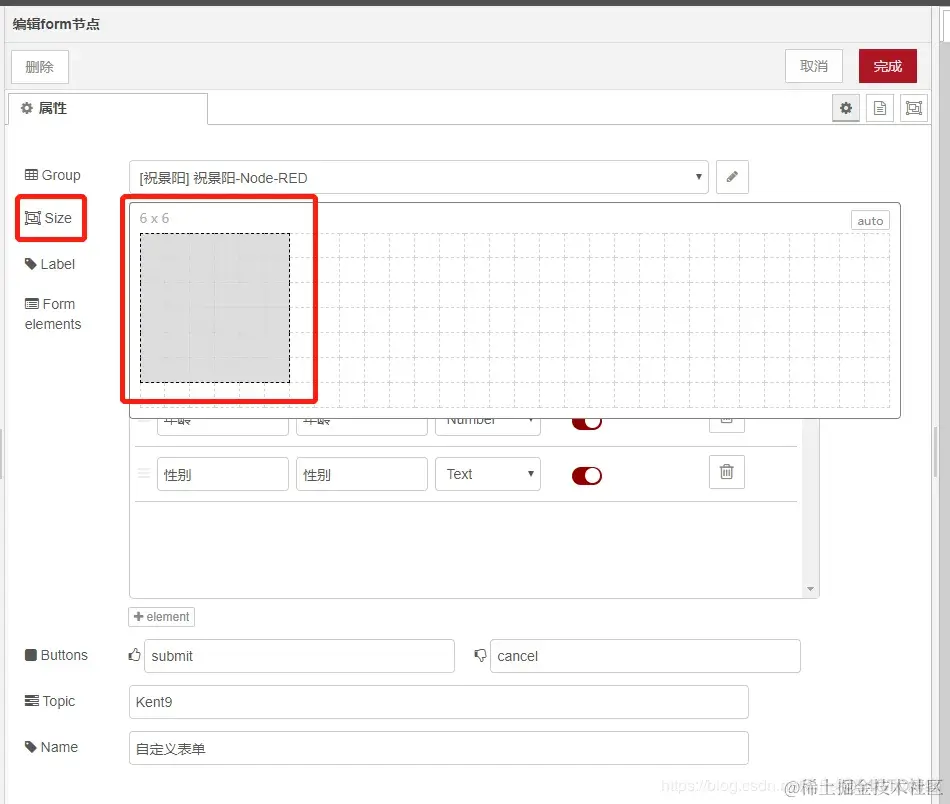Click the thumbs-down icon beside cancel

tap(480, 655)
